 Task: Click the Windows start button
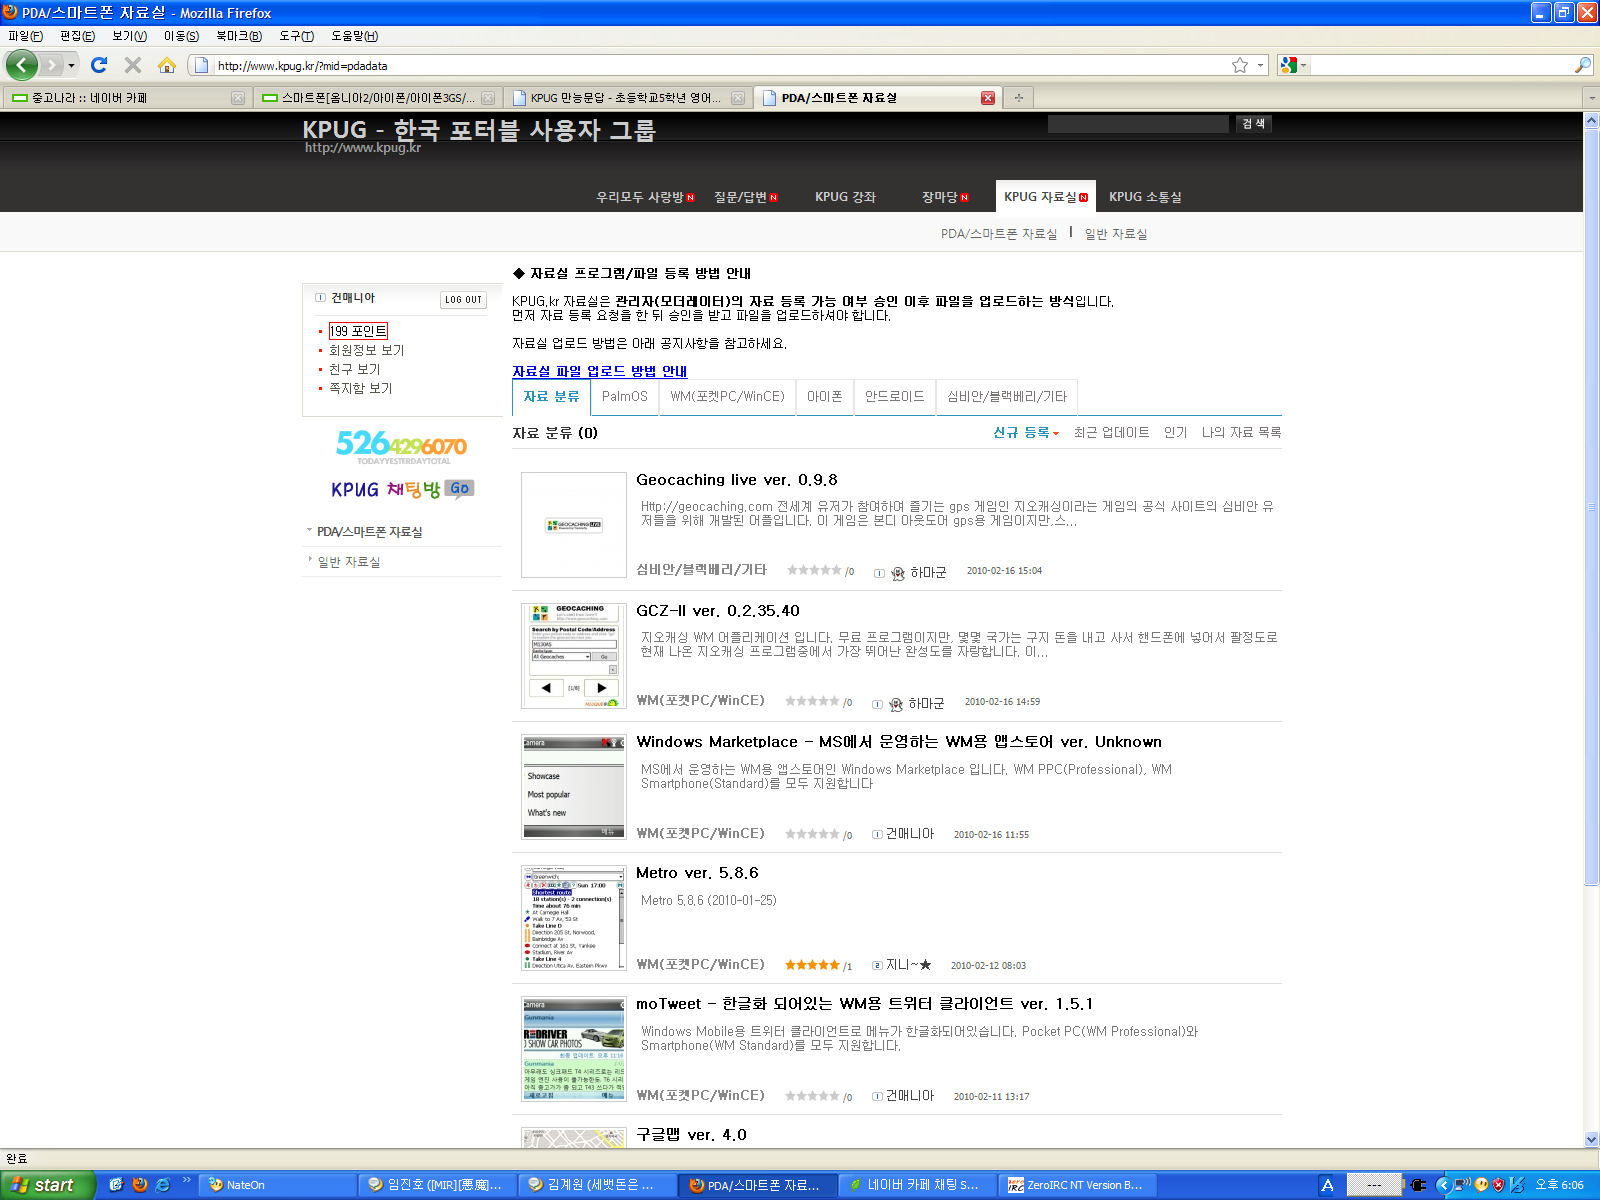pyautogui.click(x=47, y=1185)
